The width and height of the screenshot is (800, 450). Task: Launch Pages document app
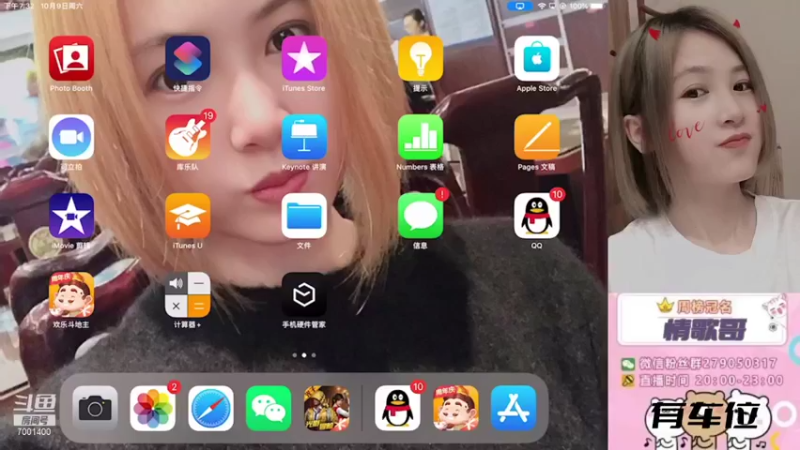click(x=537, y=137)
